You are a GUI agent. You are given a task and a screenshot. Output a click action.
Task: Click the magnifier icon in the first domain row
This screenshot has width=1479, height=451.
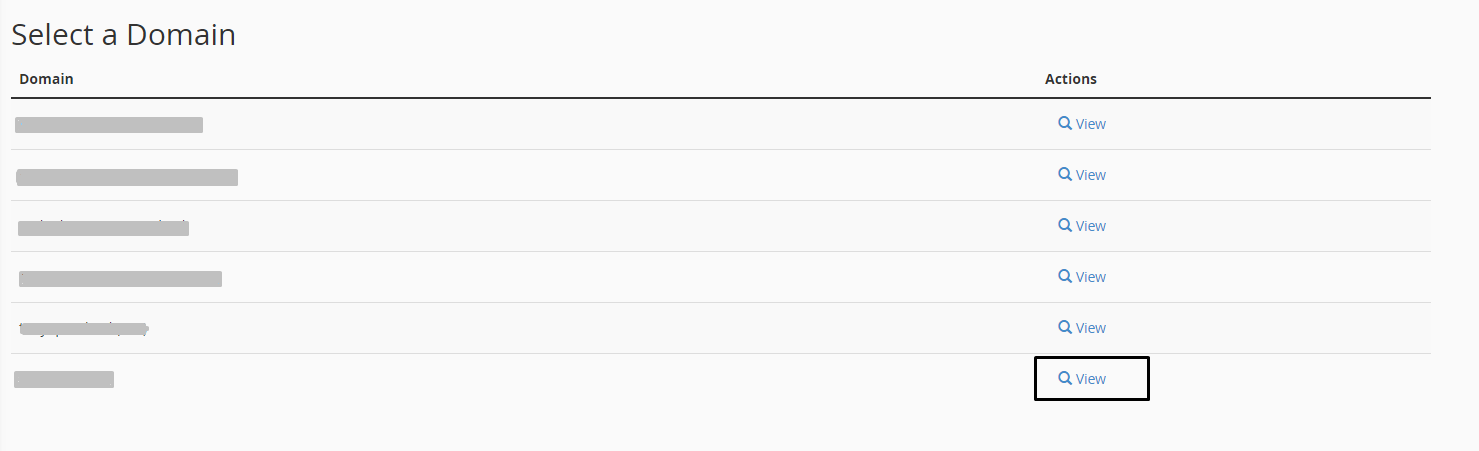click(x=1065, y=123)
